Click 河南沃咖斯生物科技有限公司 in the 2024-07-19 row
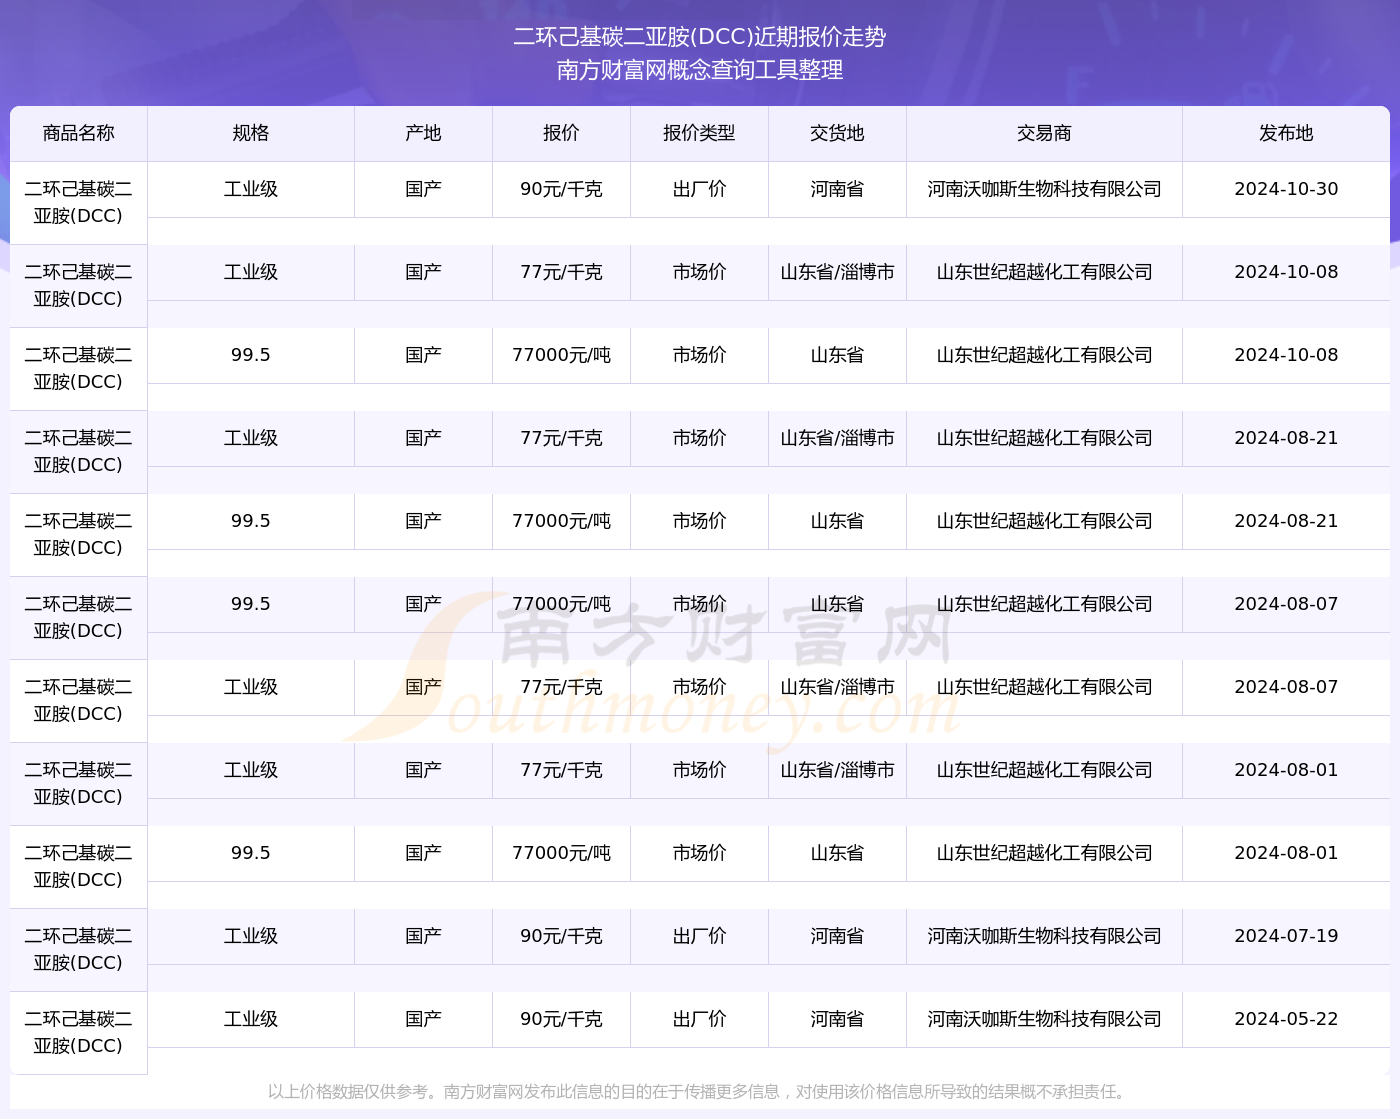 (x=1044, y=936)
